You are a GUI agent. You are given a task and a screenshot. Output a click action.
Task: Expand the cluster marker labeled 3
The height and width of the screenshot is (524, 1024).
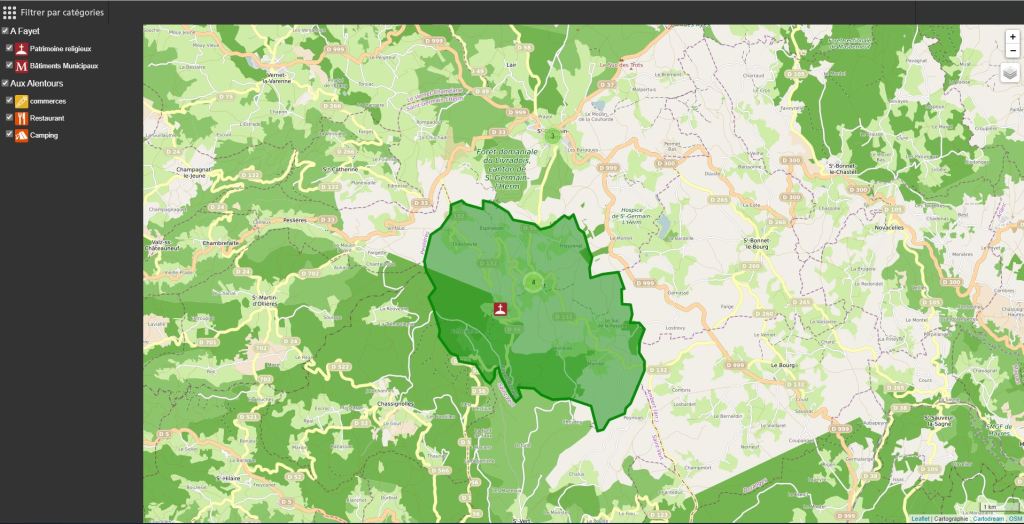[x=551, y=136]
